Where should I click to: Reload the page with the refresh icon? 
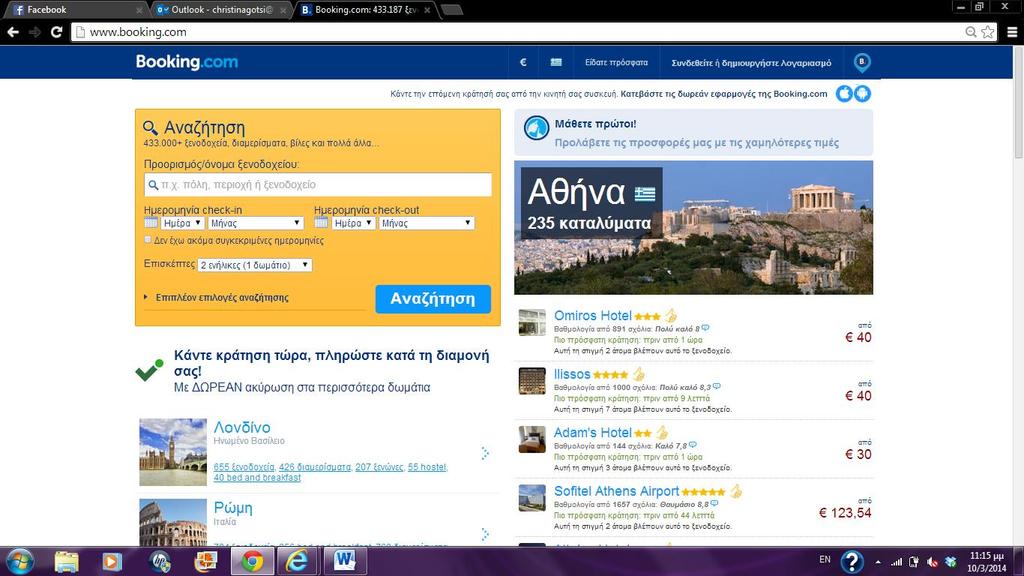(x=56, y=32)
